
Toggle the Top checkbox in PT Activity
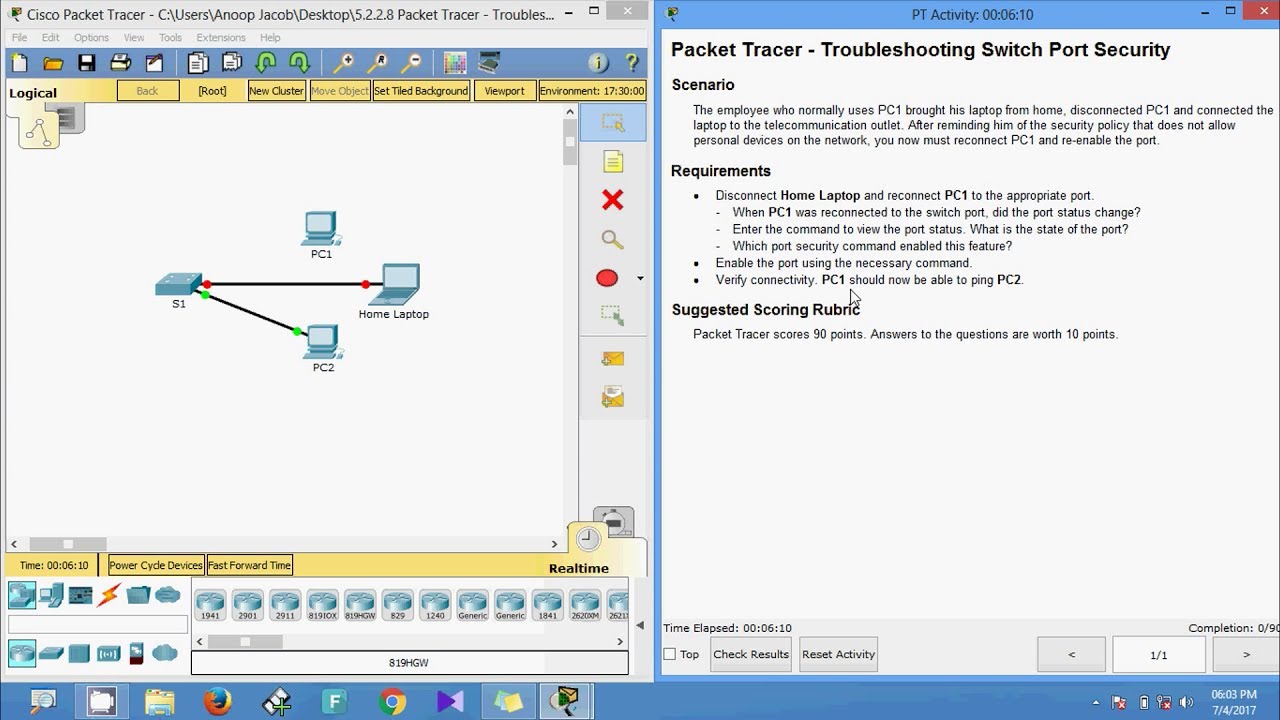coord(670,654)
